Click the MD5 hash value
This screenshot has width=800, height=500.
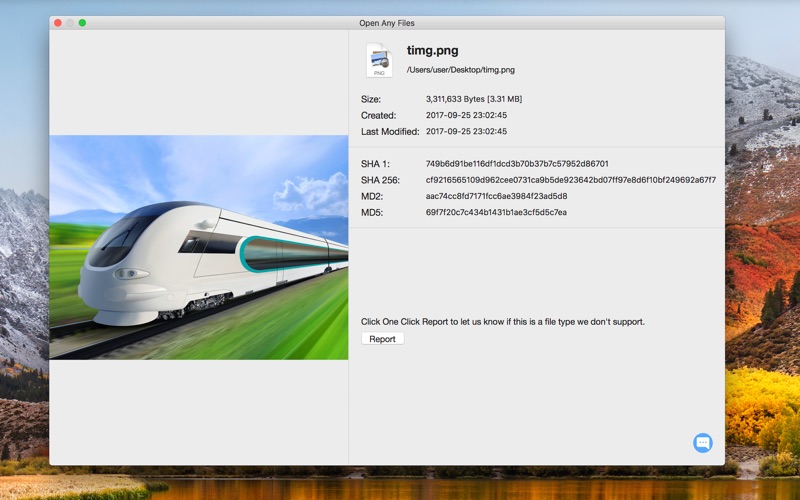496,212
